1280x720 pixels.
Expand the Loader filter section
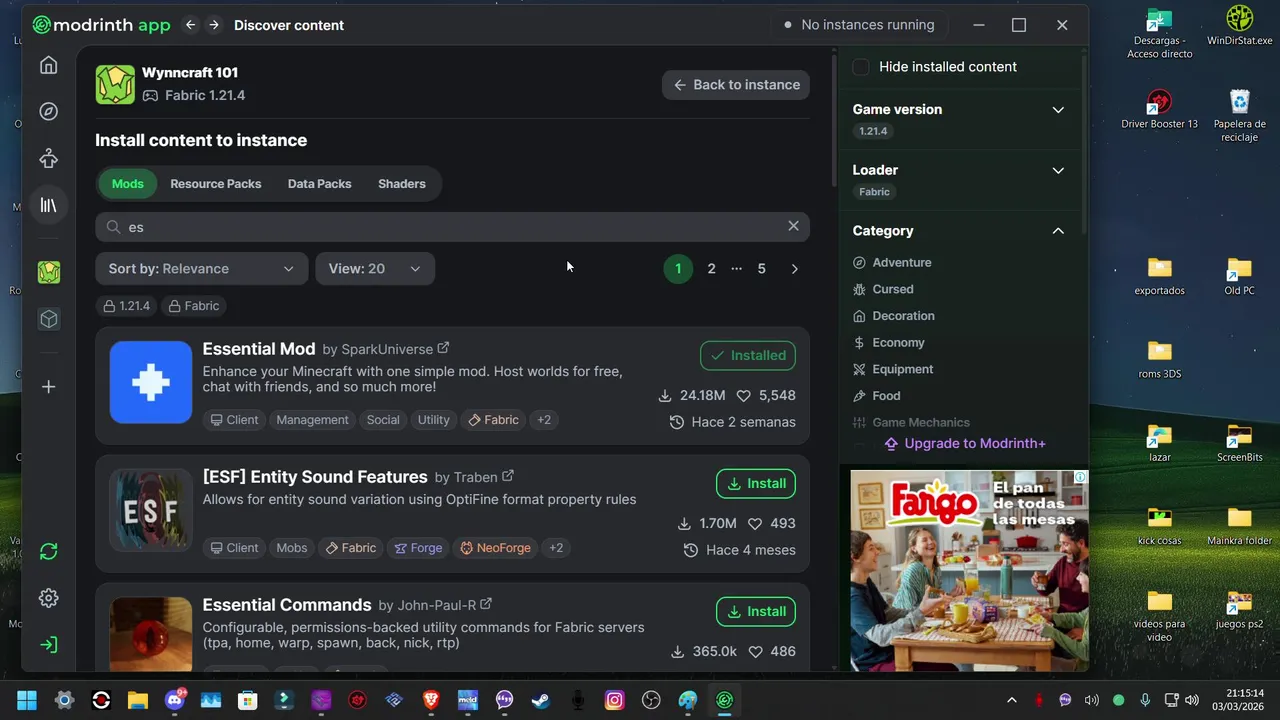point(1058,170)
